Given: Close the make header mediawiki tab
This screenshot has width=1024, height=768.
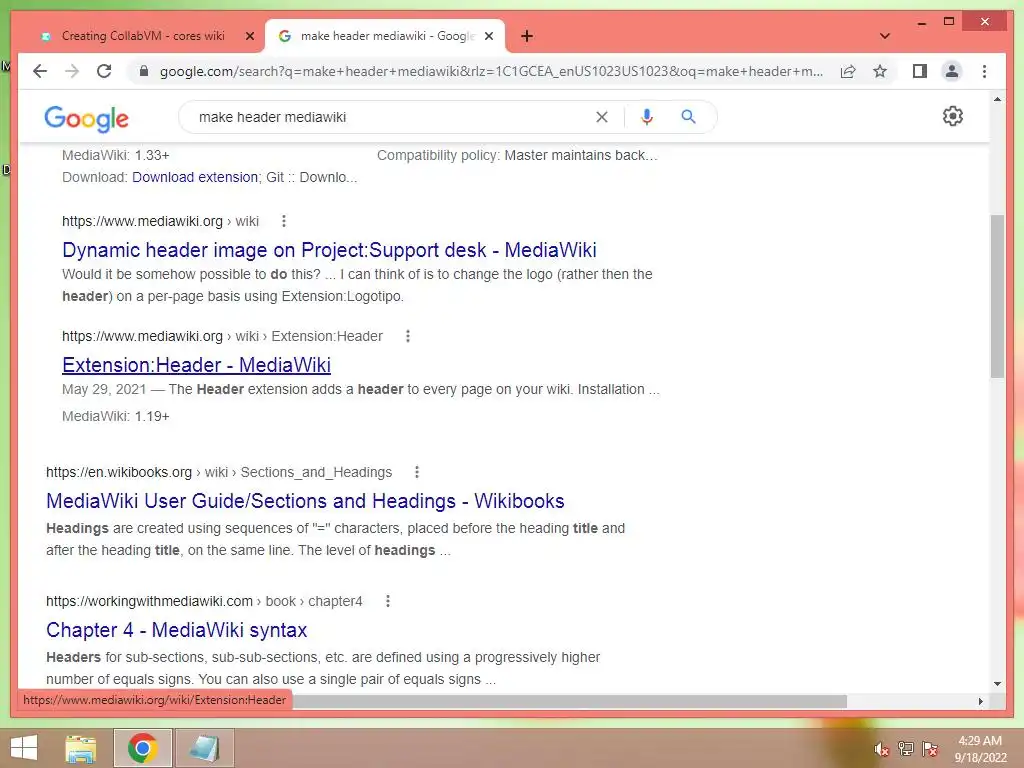Looking at the screenshot, I should tap(488, 37).
